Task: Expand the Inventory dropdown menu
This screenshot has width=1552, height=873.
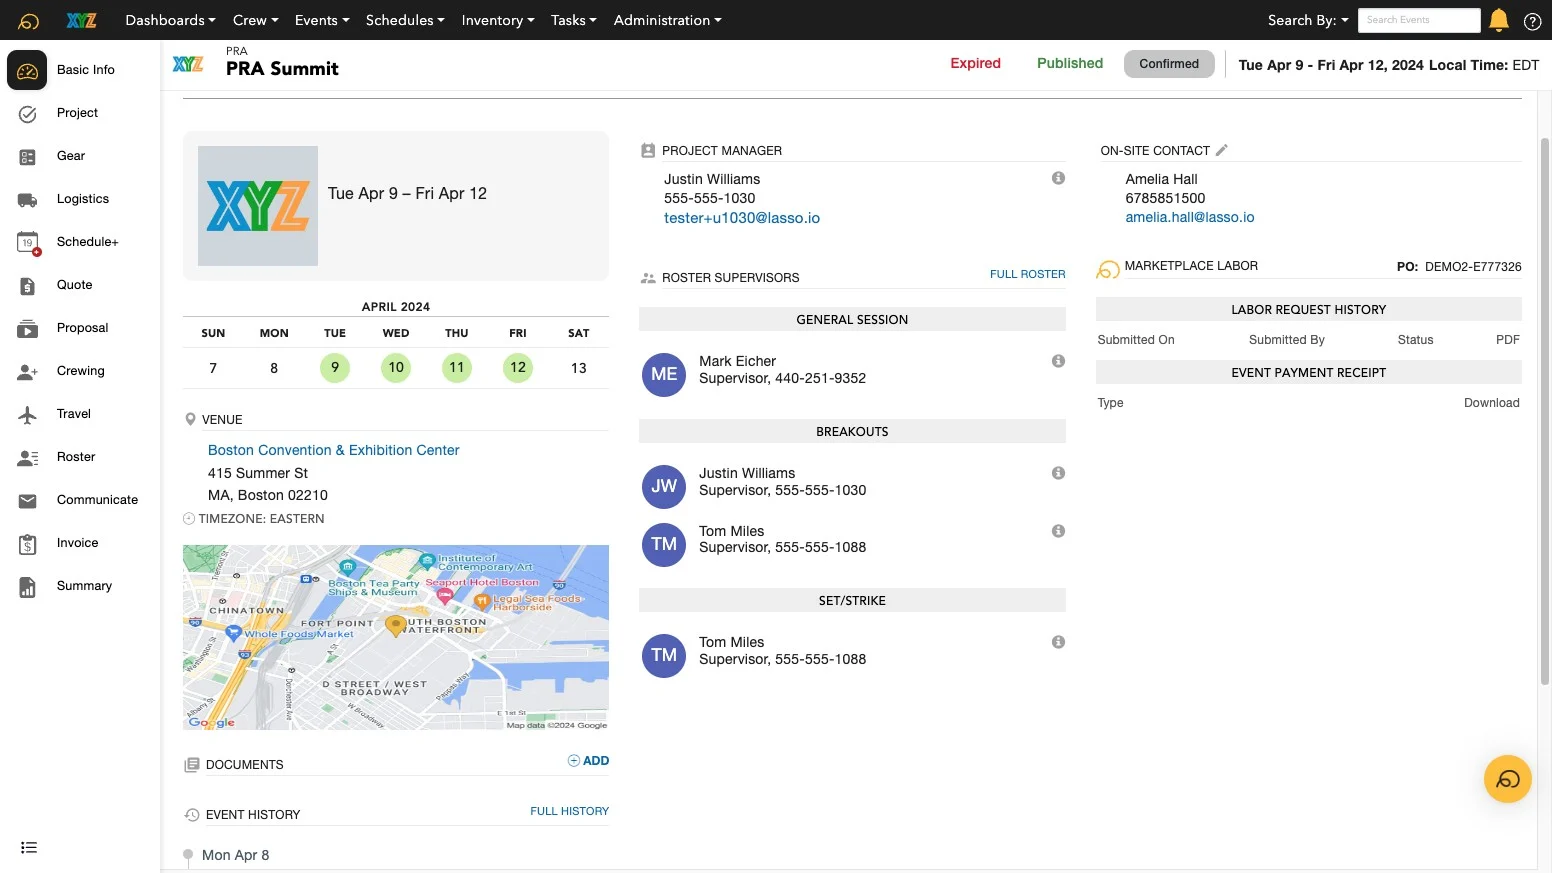Action: click(498, 20)
